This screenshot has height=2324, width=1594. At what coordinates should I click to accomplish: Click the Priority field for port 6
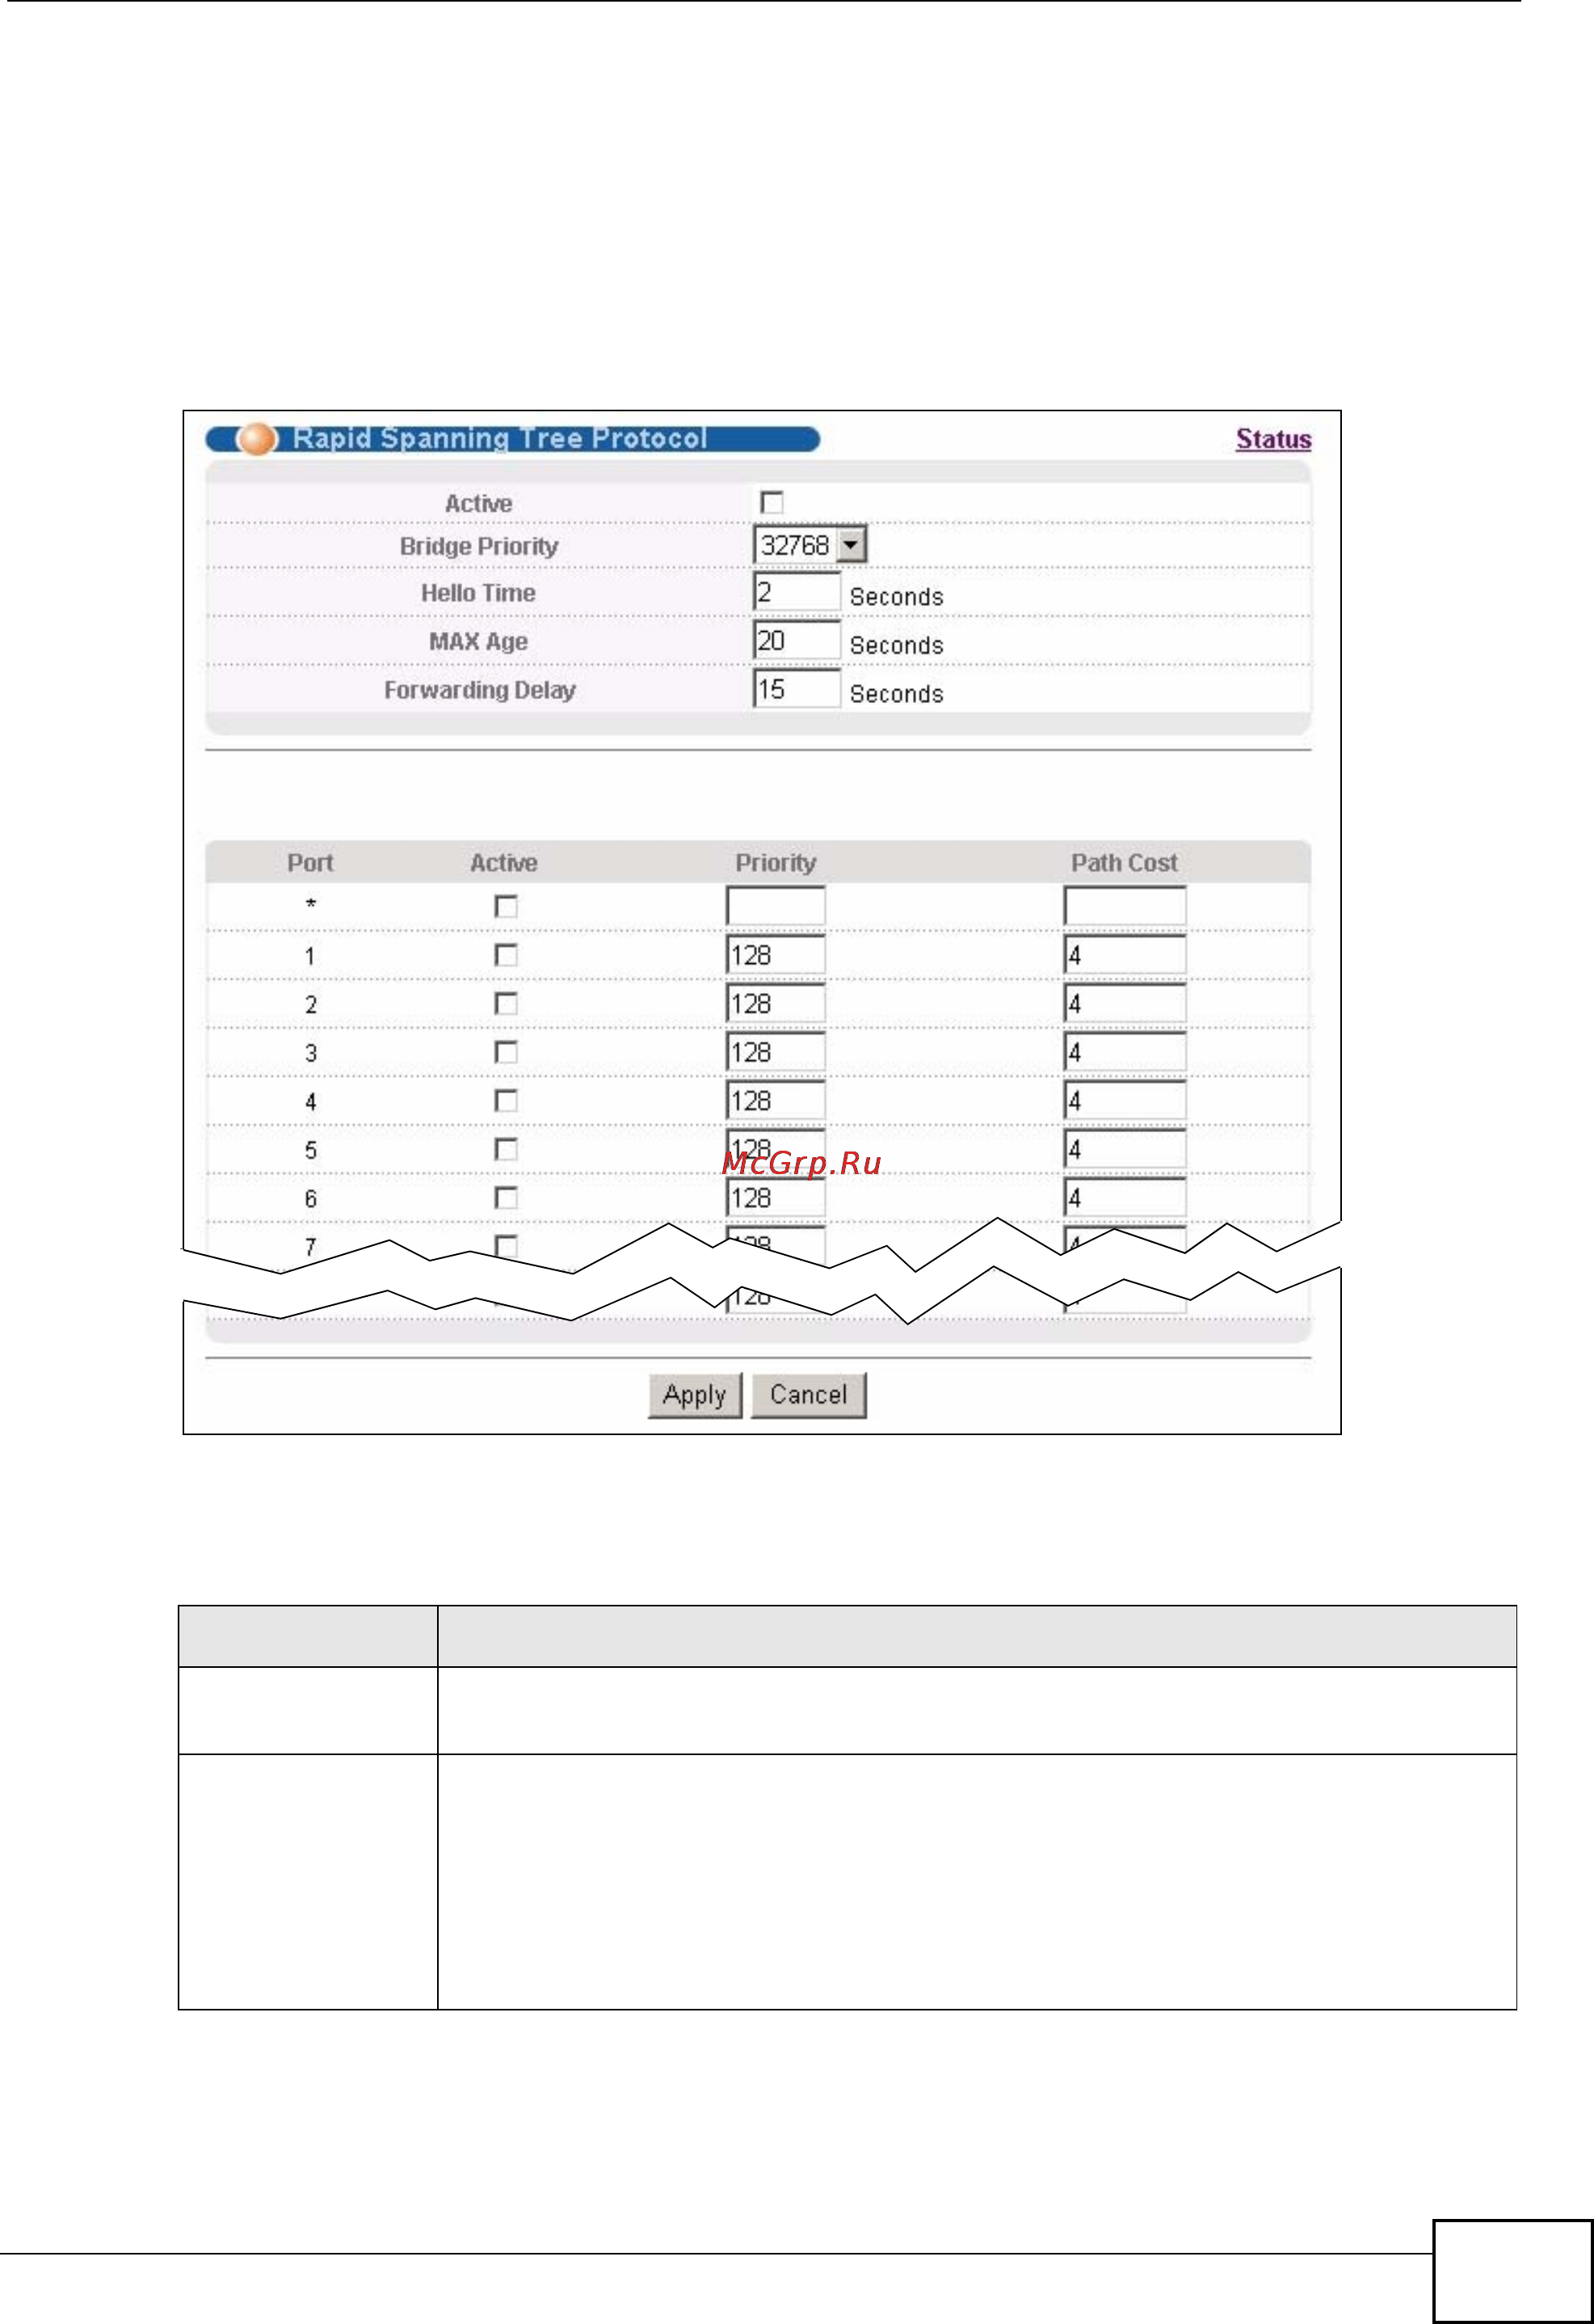tap(775, 1198)
